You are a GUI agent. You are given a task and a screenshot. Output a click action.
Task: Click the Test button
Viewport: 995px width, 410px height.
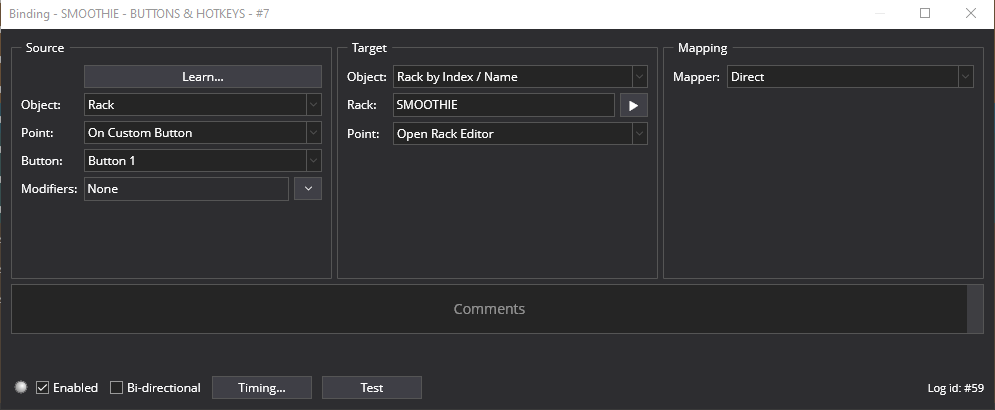pos(371,387)
